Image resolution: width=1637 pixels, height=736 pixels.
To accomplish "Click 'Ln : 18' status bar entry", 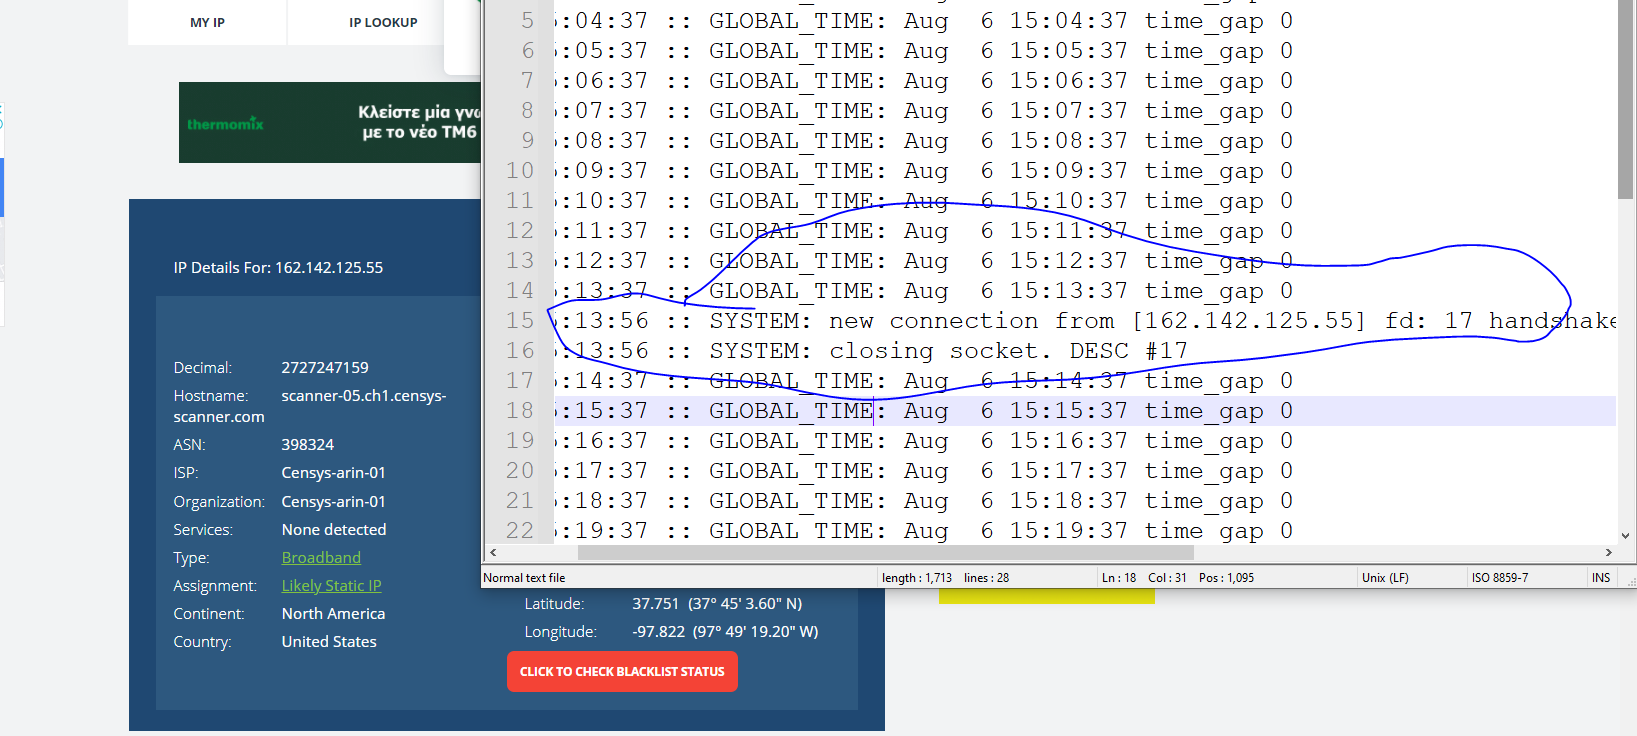I will (1119, 578).
